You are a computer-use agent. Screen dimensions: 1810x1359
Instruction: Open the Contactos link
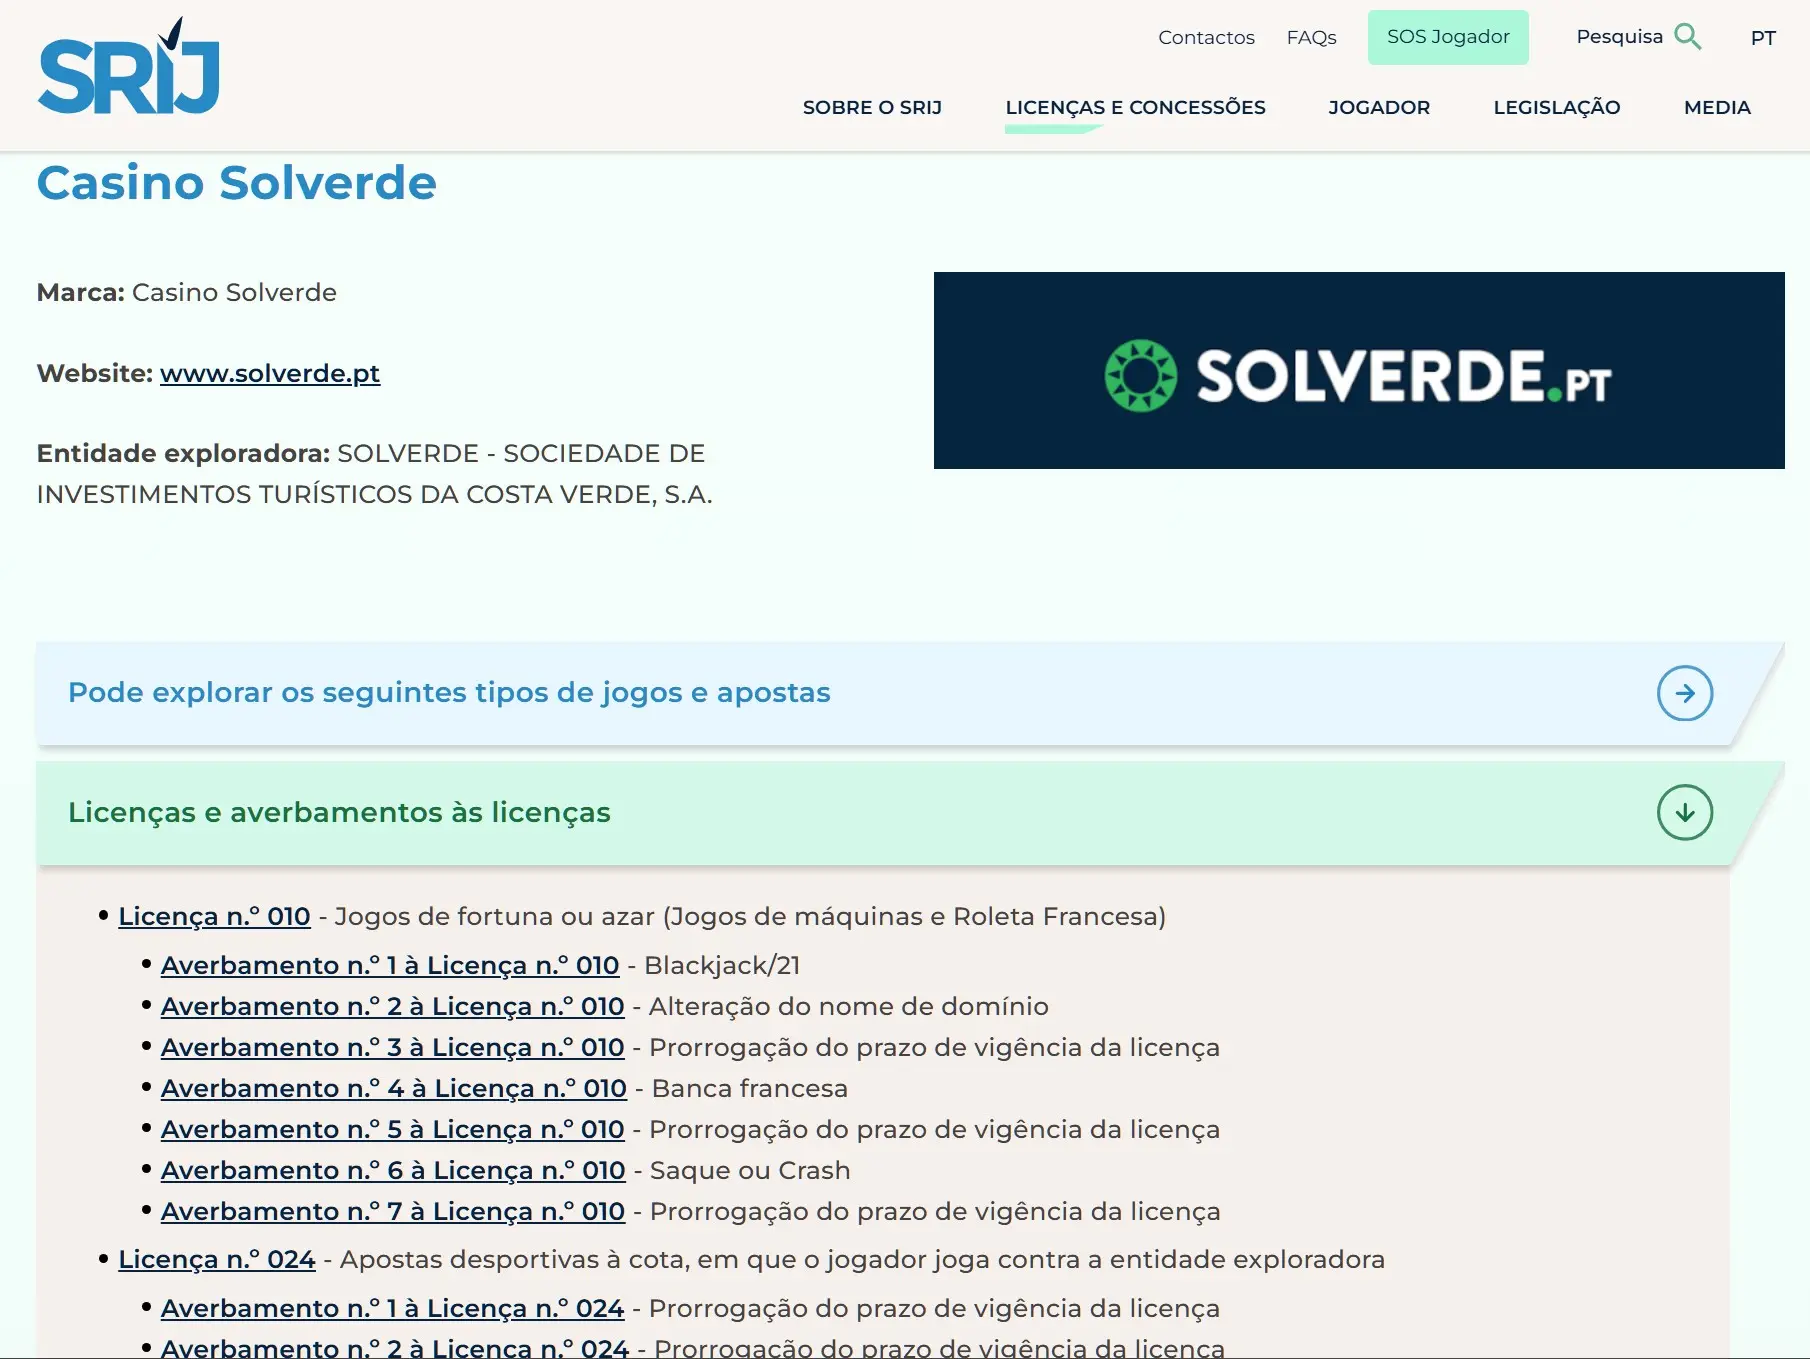pyautogui.click(x=1206, y=37)
